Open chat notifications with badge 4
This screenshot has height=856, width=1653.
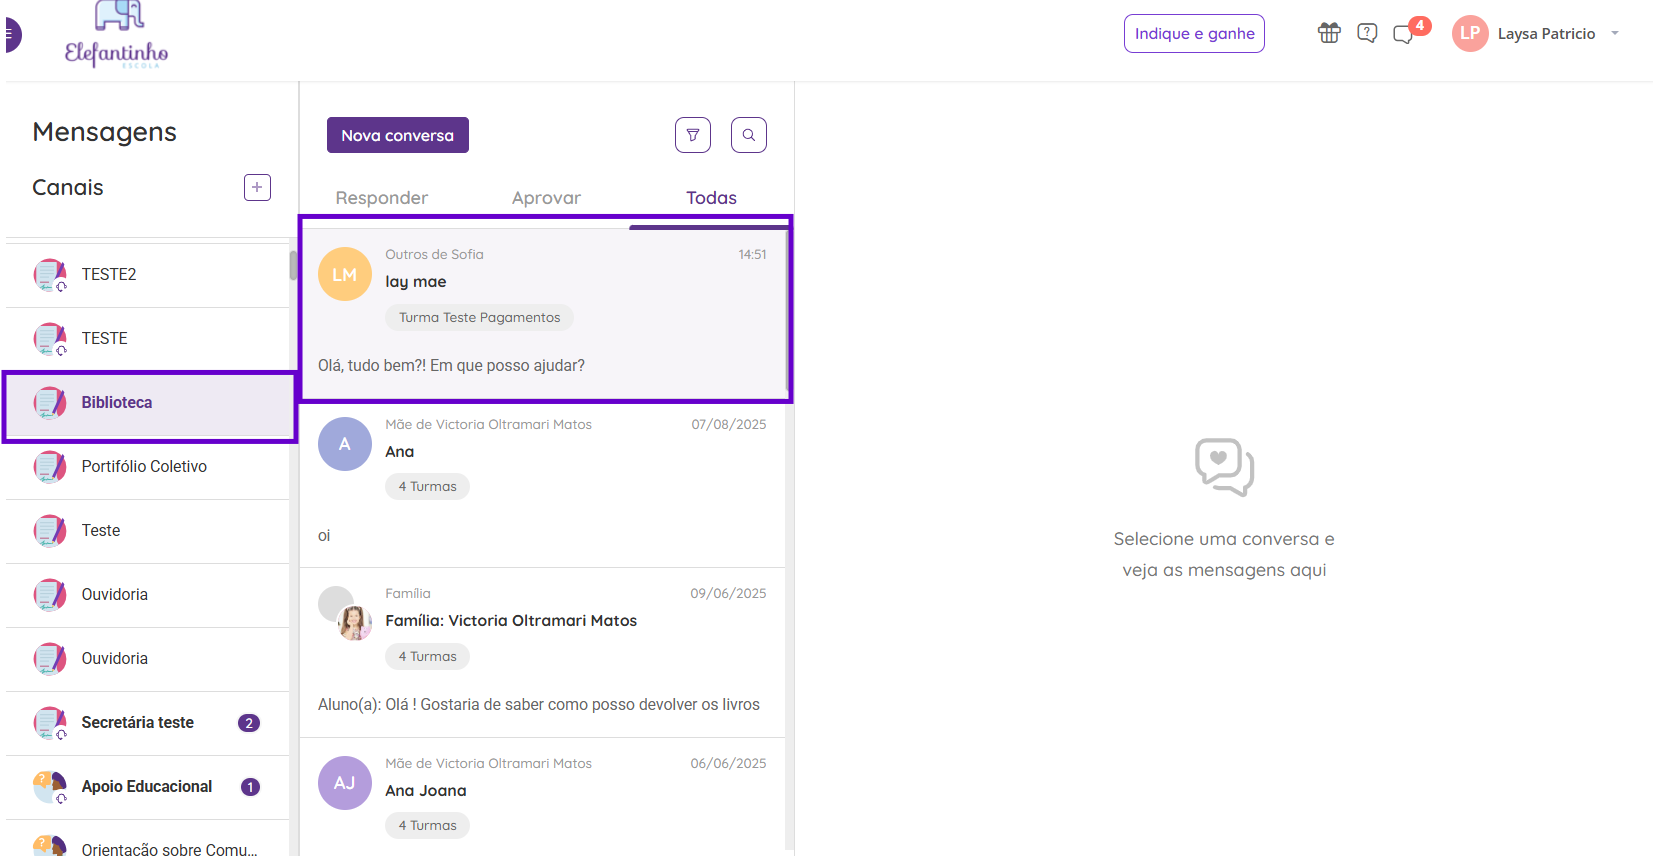pyautogui.click(x=1410, y=31)
